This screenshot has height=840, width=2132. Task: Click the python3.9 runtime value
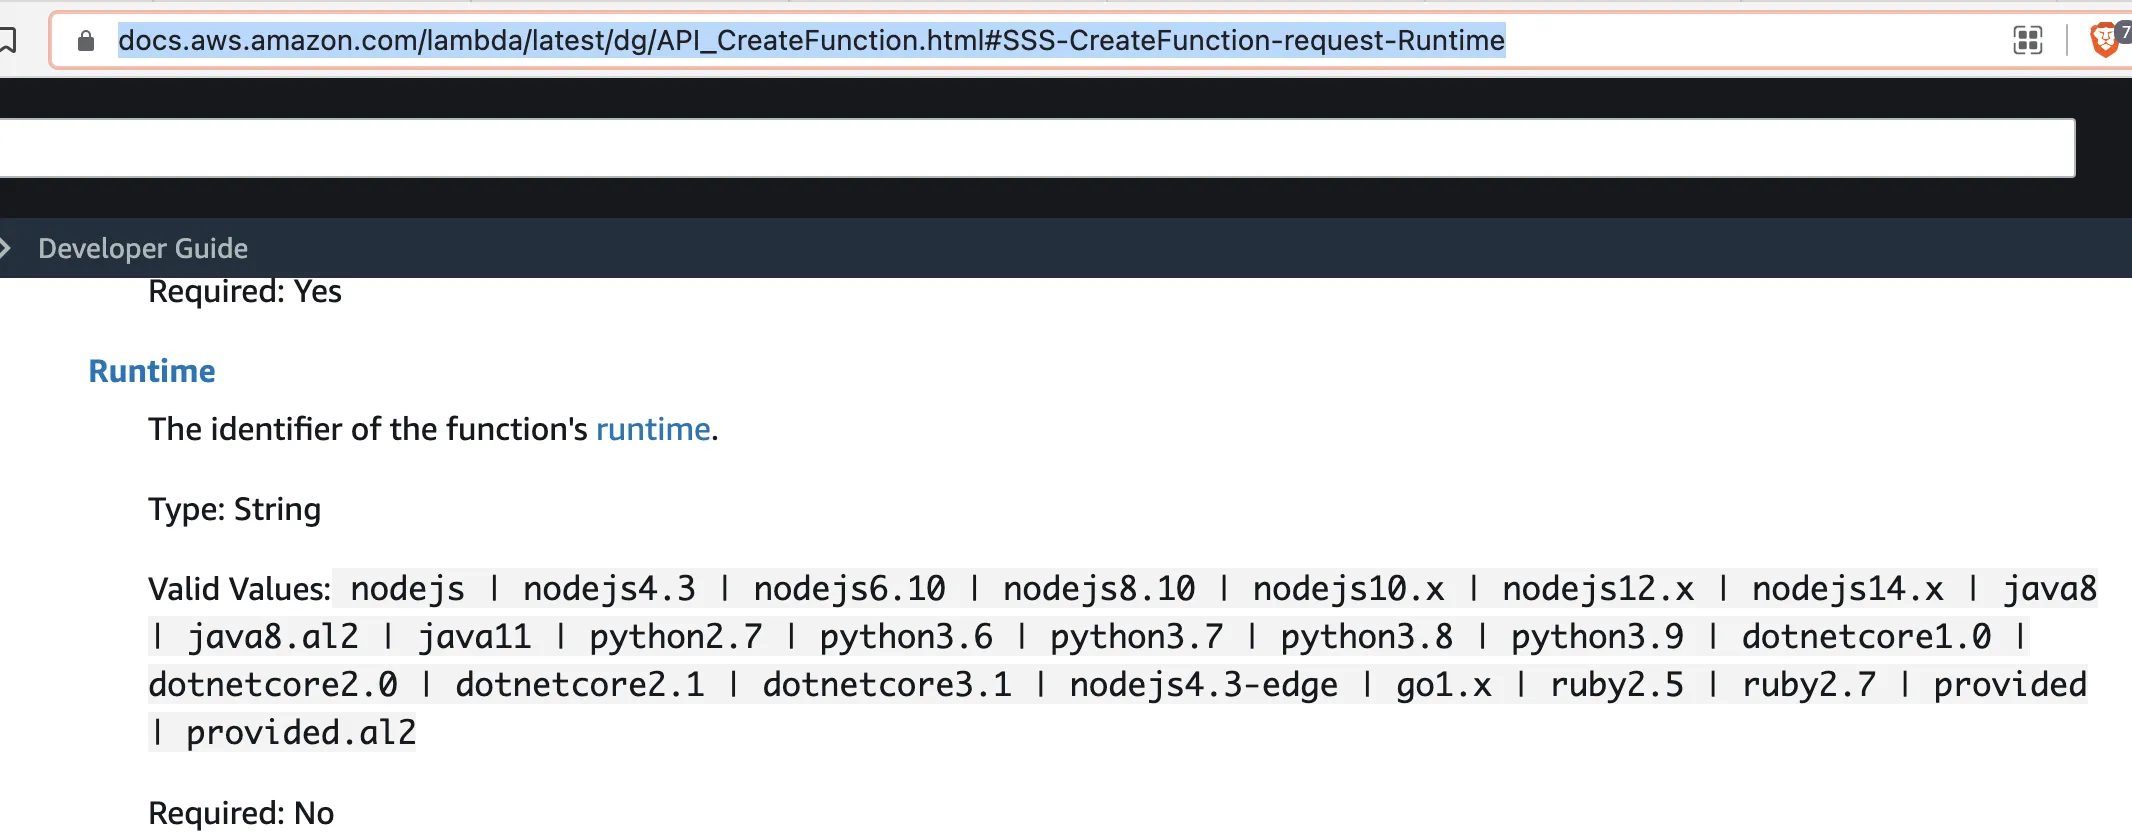[1597, 637]
